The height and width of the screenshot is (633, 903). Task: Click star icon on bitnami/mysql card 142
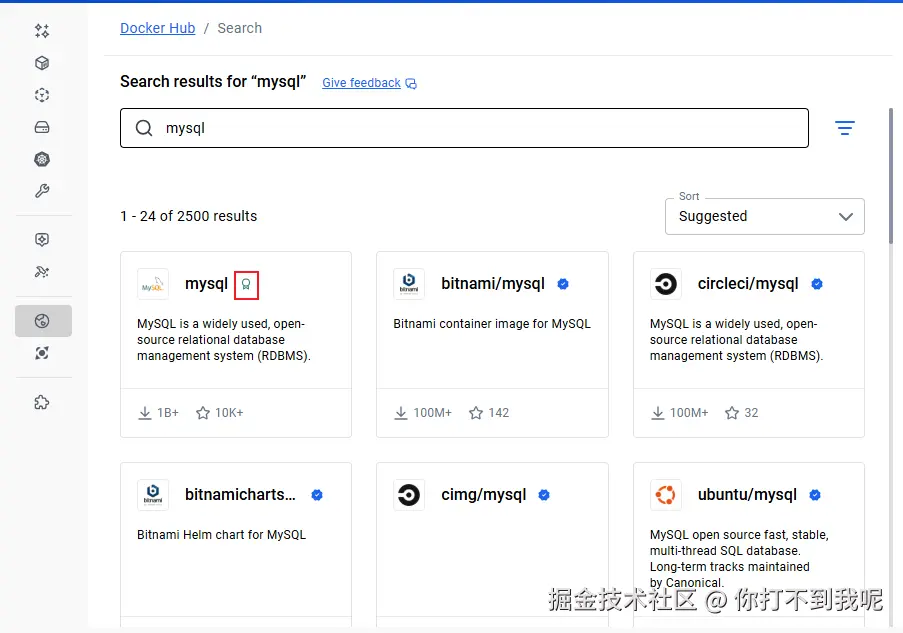pyautogui.click(x=476, y=413)
